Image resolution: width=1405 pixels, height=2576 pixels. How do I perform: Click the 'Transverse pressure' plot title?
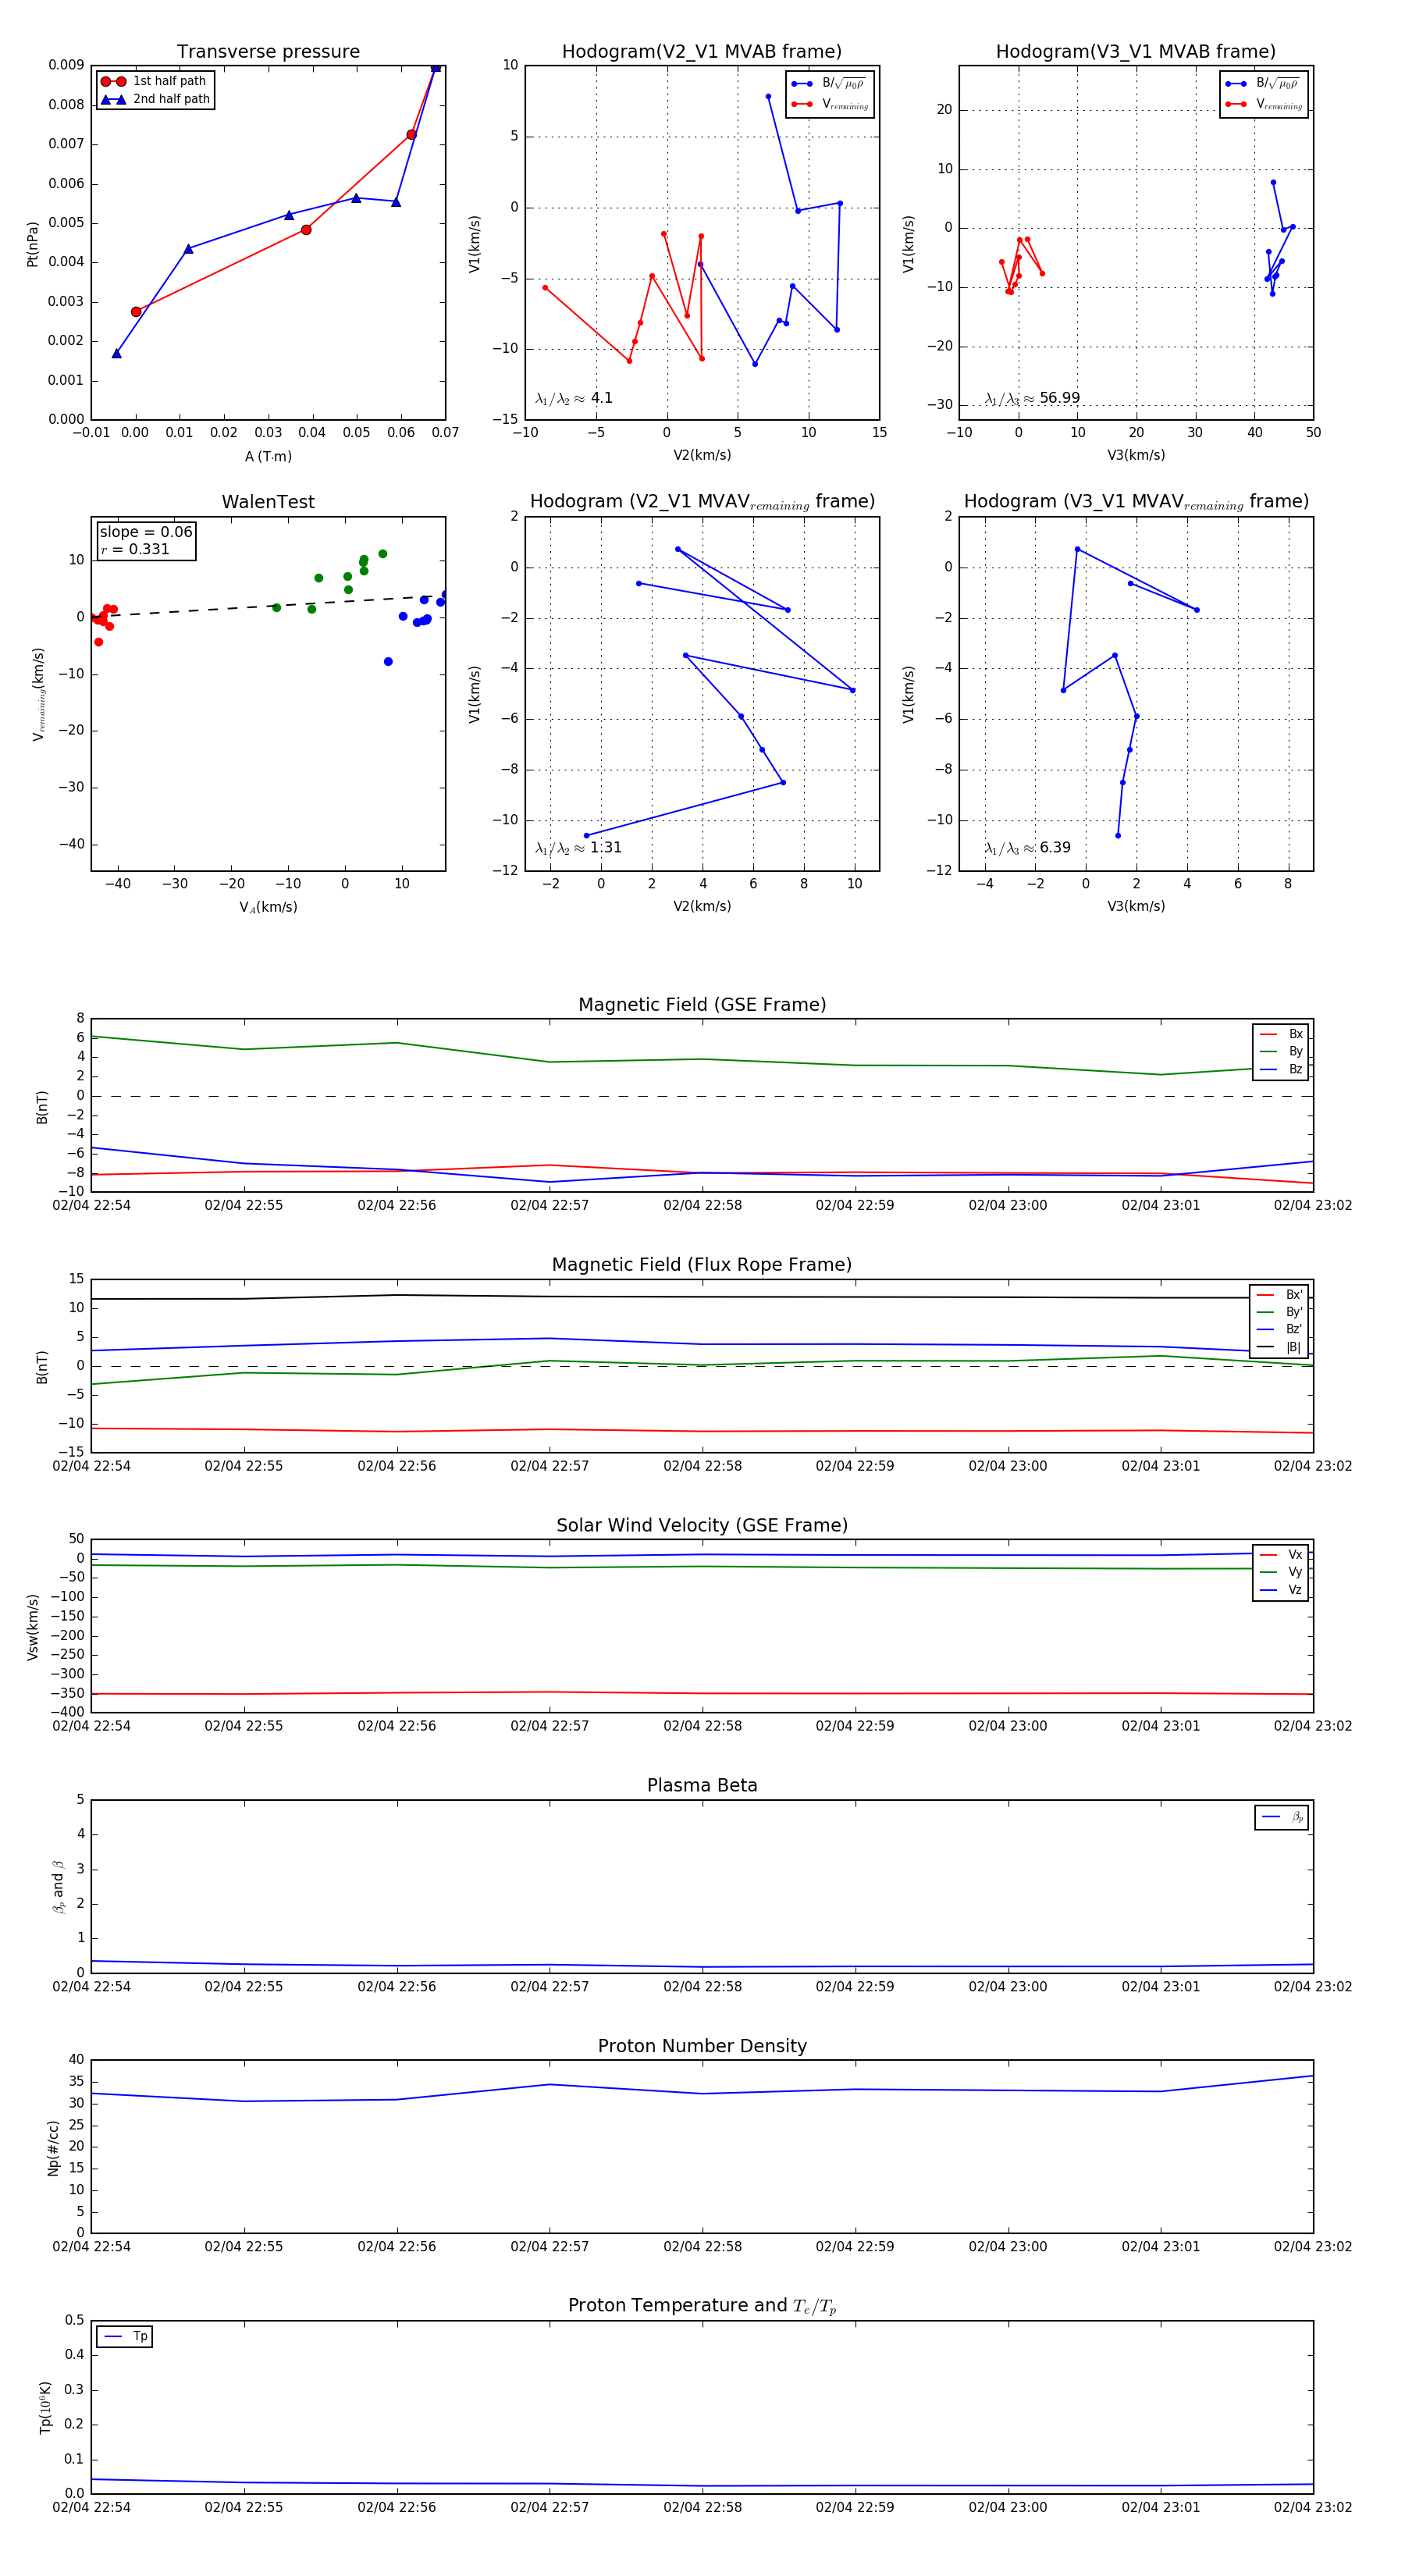coord(268,51)
